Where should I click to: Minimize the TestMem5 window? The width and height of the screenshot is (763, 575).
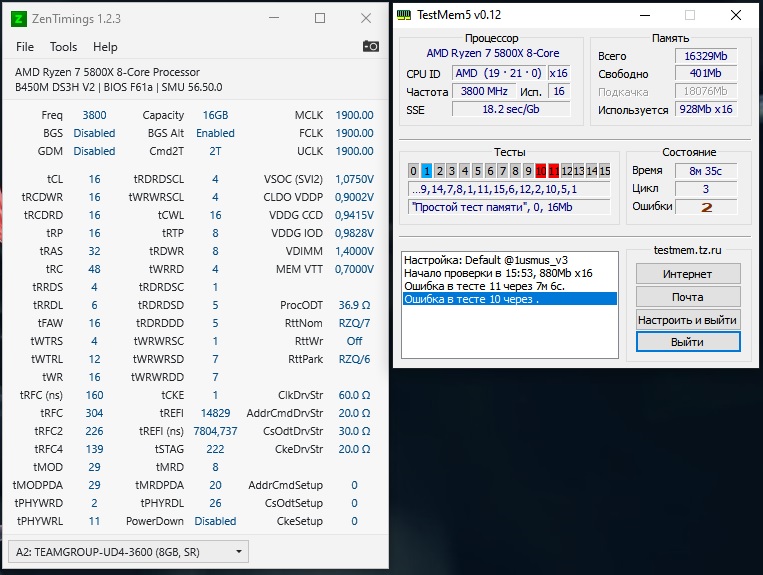(645, 15)
